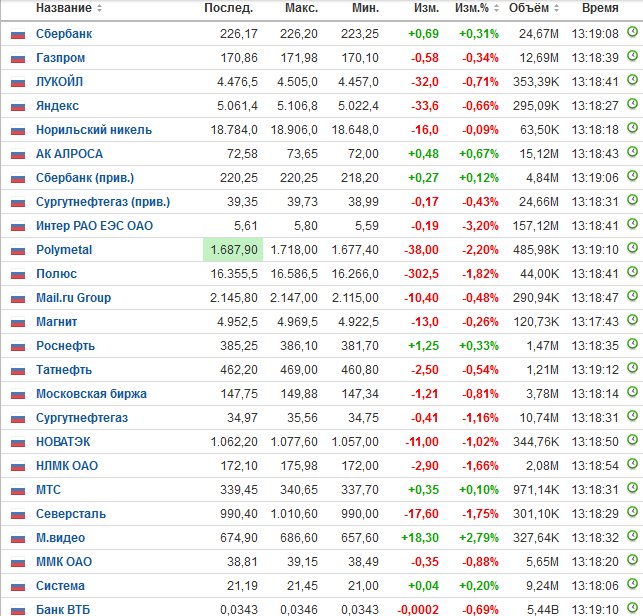Click the Russian flag icon beside Московская биржа
This screenshot has height=616, width=643.
click(x=18, y=395)
